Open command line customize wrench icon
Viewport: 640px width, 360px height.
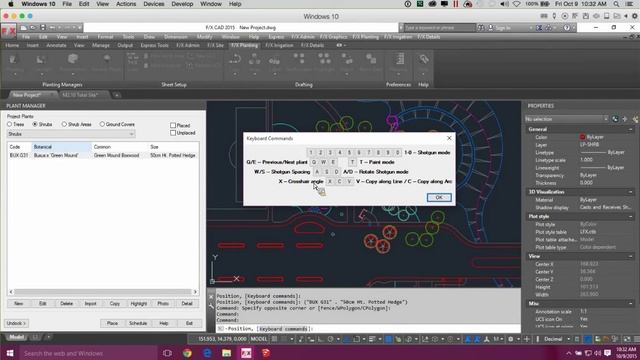[x=211, y=306]
